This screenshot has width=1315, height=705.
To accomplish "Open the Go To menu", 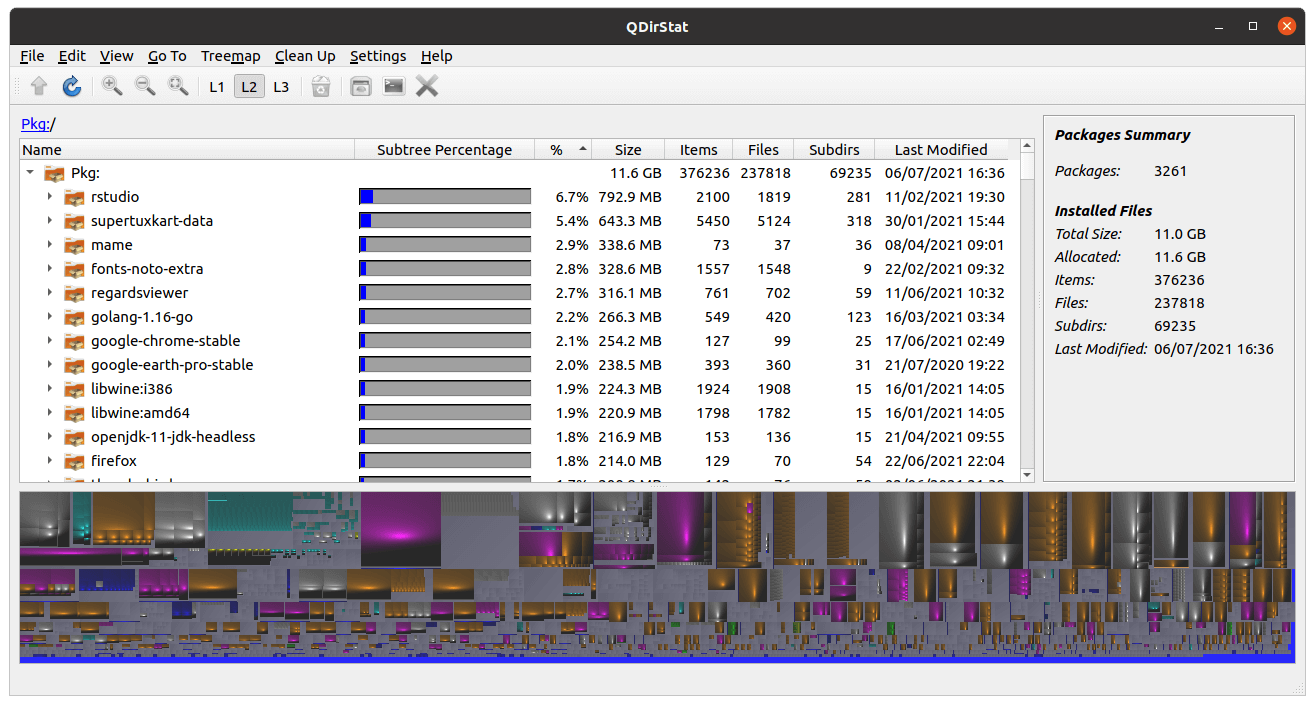I will coord(167,56).
